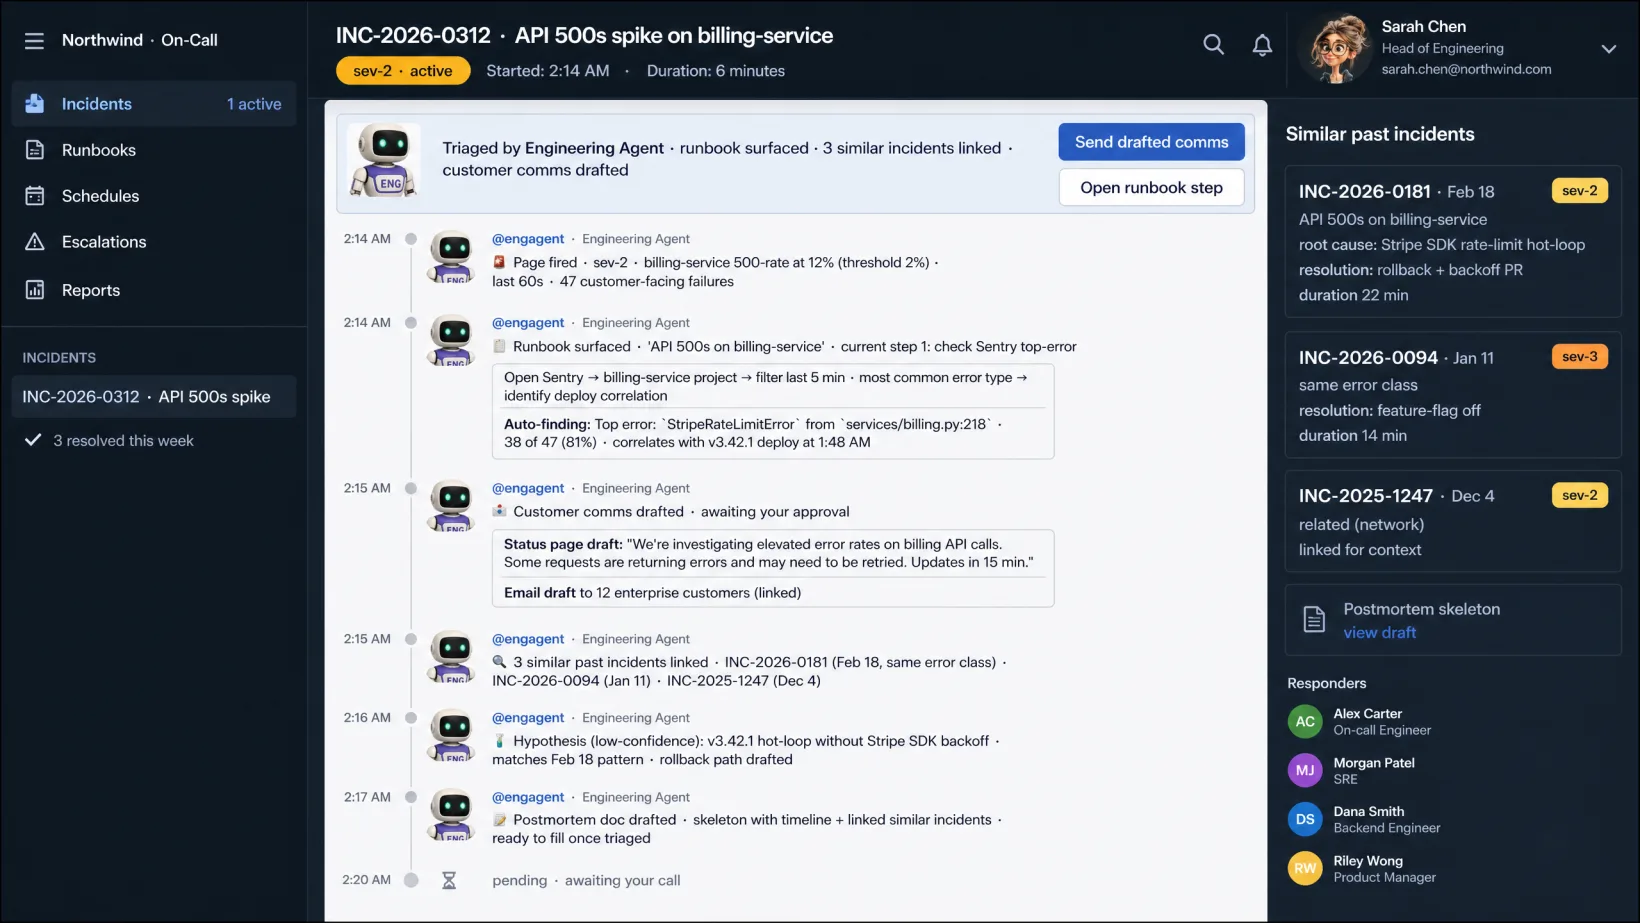Click the robot avatar beside 'Hypothesis' entry

pyautogui.click(x=452, y=736)
